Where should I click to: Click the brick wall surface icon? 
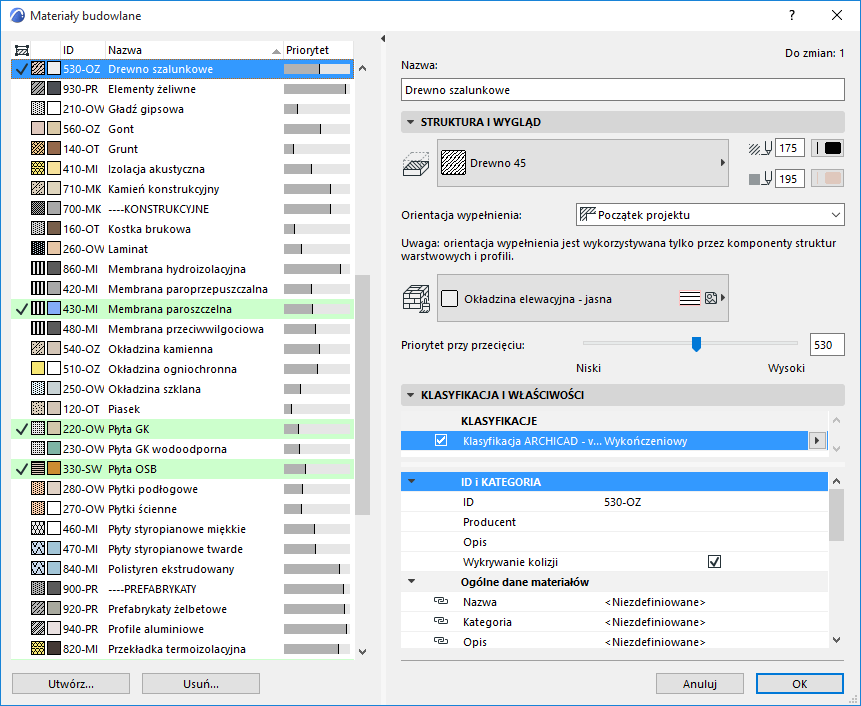coord(416,299)
